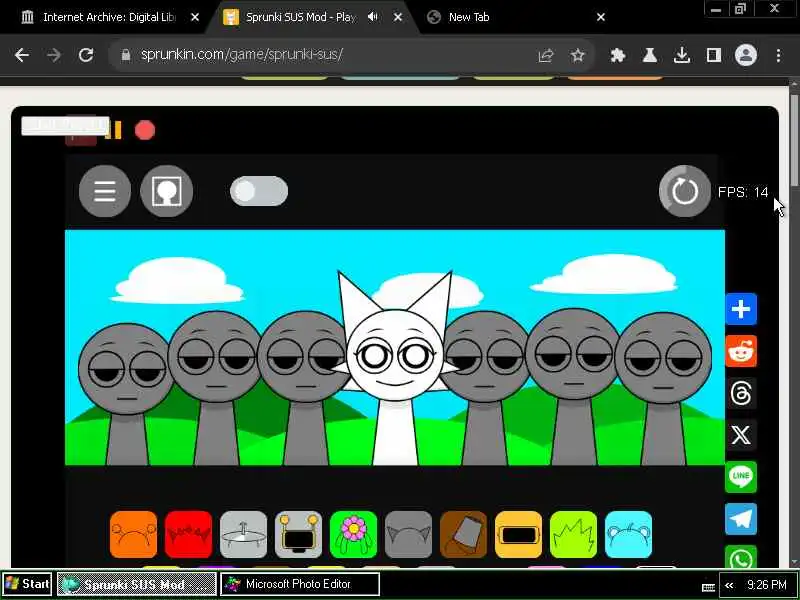
Task: Select the brown bucket sound icon
Action: pos(463,534)
